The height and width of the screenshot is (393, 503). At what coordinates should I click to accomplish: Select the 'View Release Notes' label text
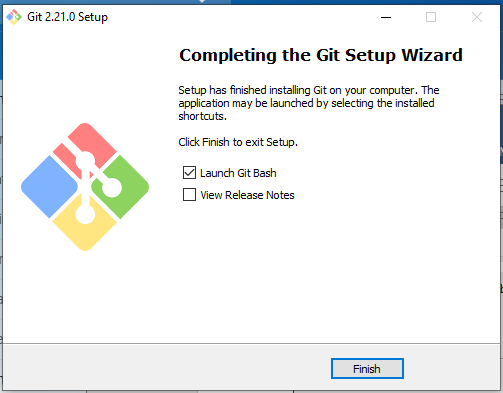click(247, 195)
